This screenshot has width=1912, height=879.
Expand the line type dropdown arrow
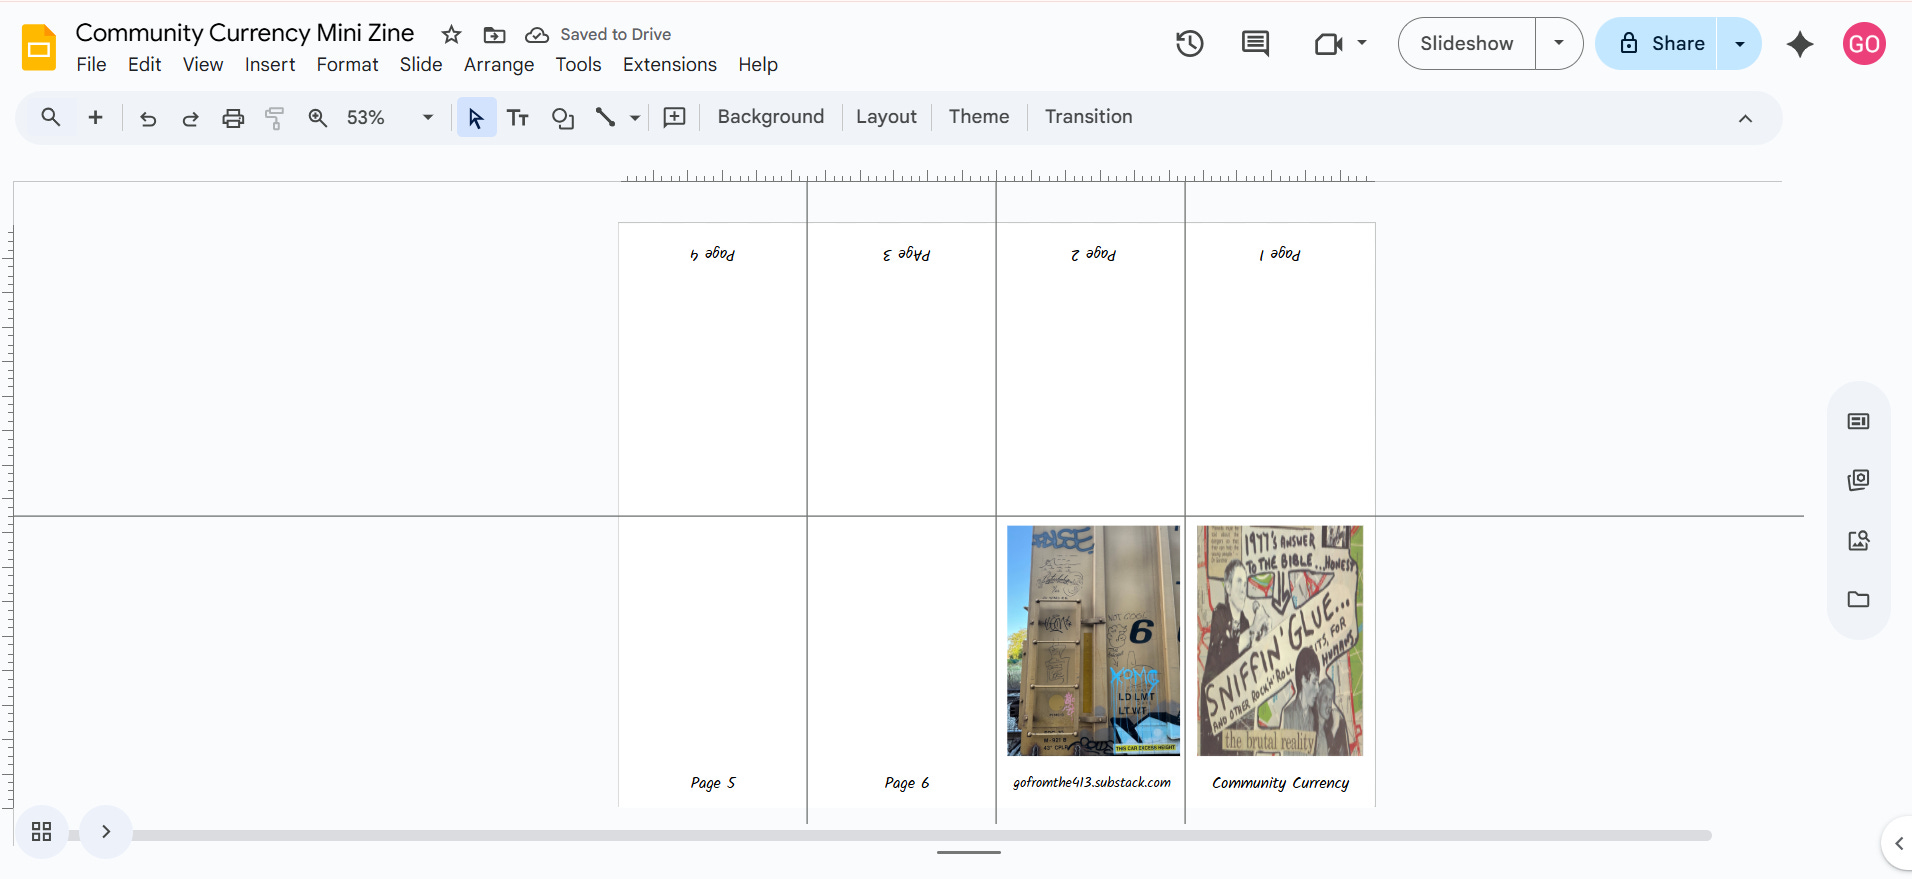point(635,118)
